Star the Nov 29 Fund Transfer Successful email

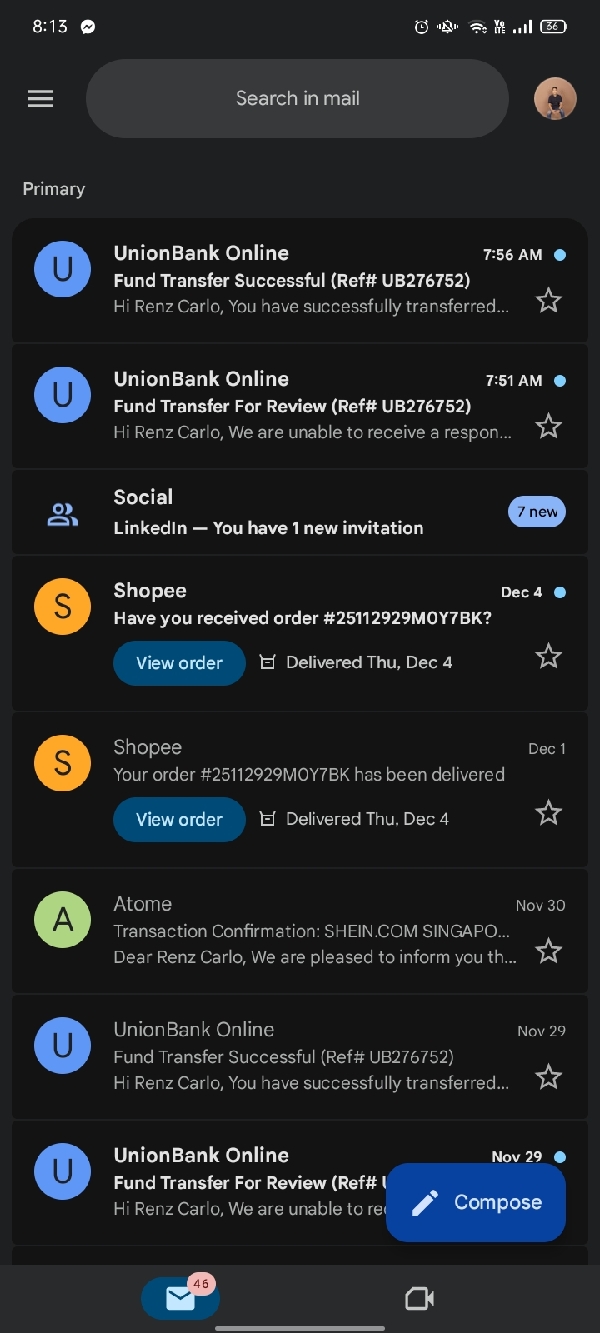tap(548, 1077)
